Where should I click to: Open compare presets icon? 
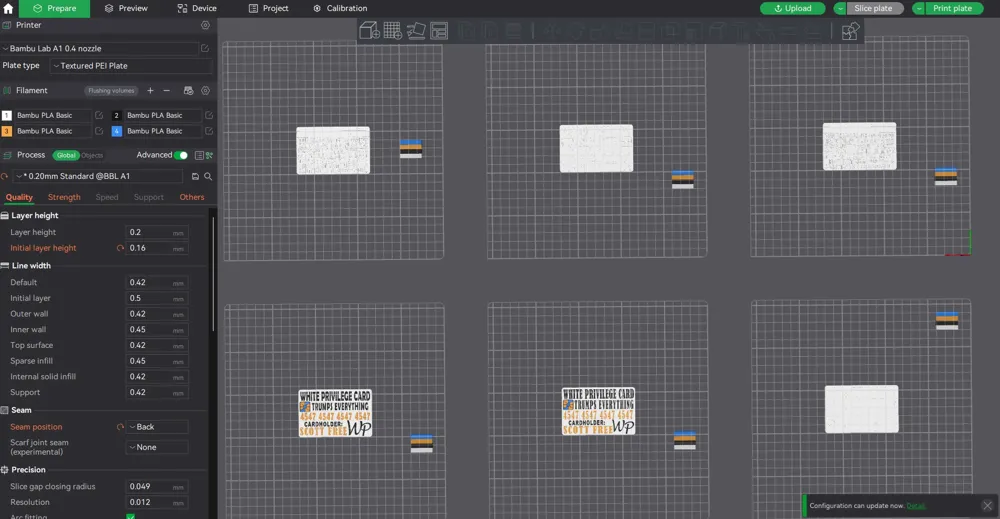(x=209, y=155)
